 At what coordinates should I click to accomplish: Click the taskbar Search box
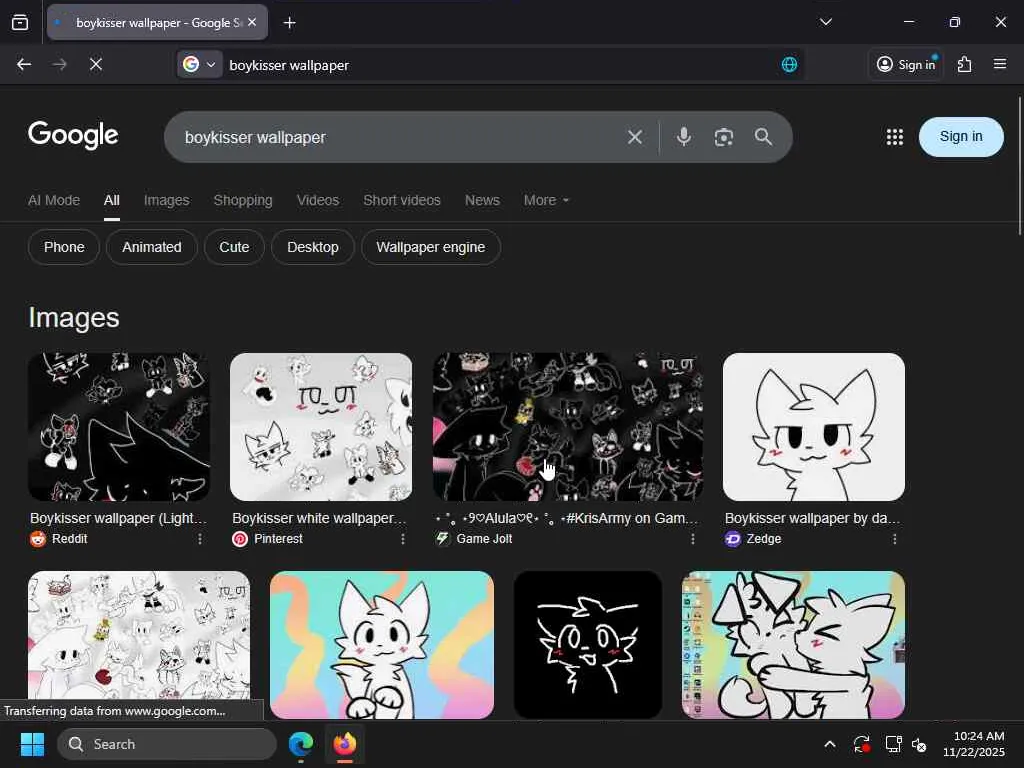coord(167,744)
